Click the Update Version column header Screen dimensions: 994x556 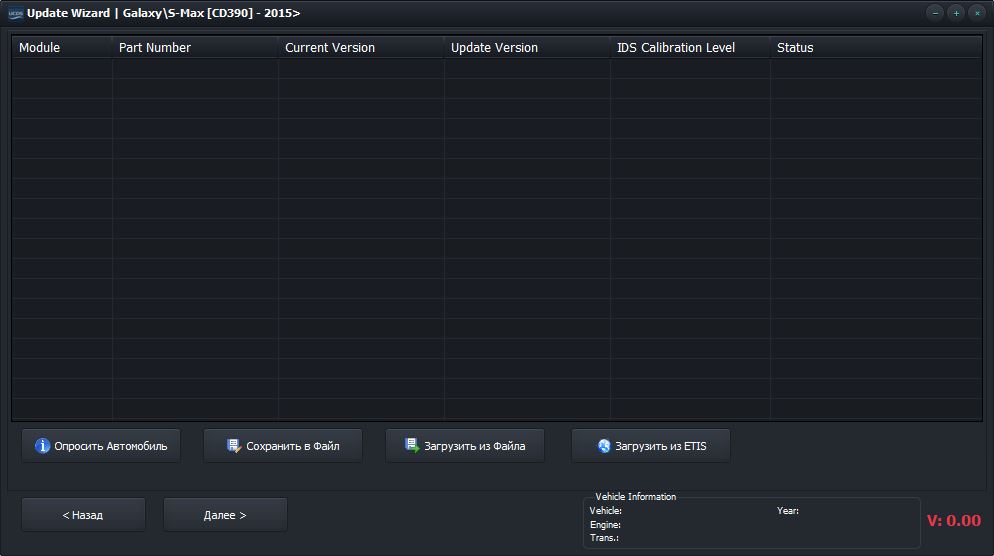494,47
